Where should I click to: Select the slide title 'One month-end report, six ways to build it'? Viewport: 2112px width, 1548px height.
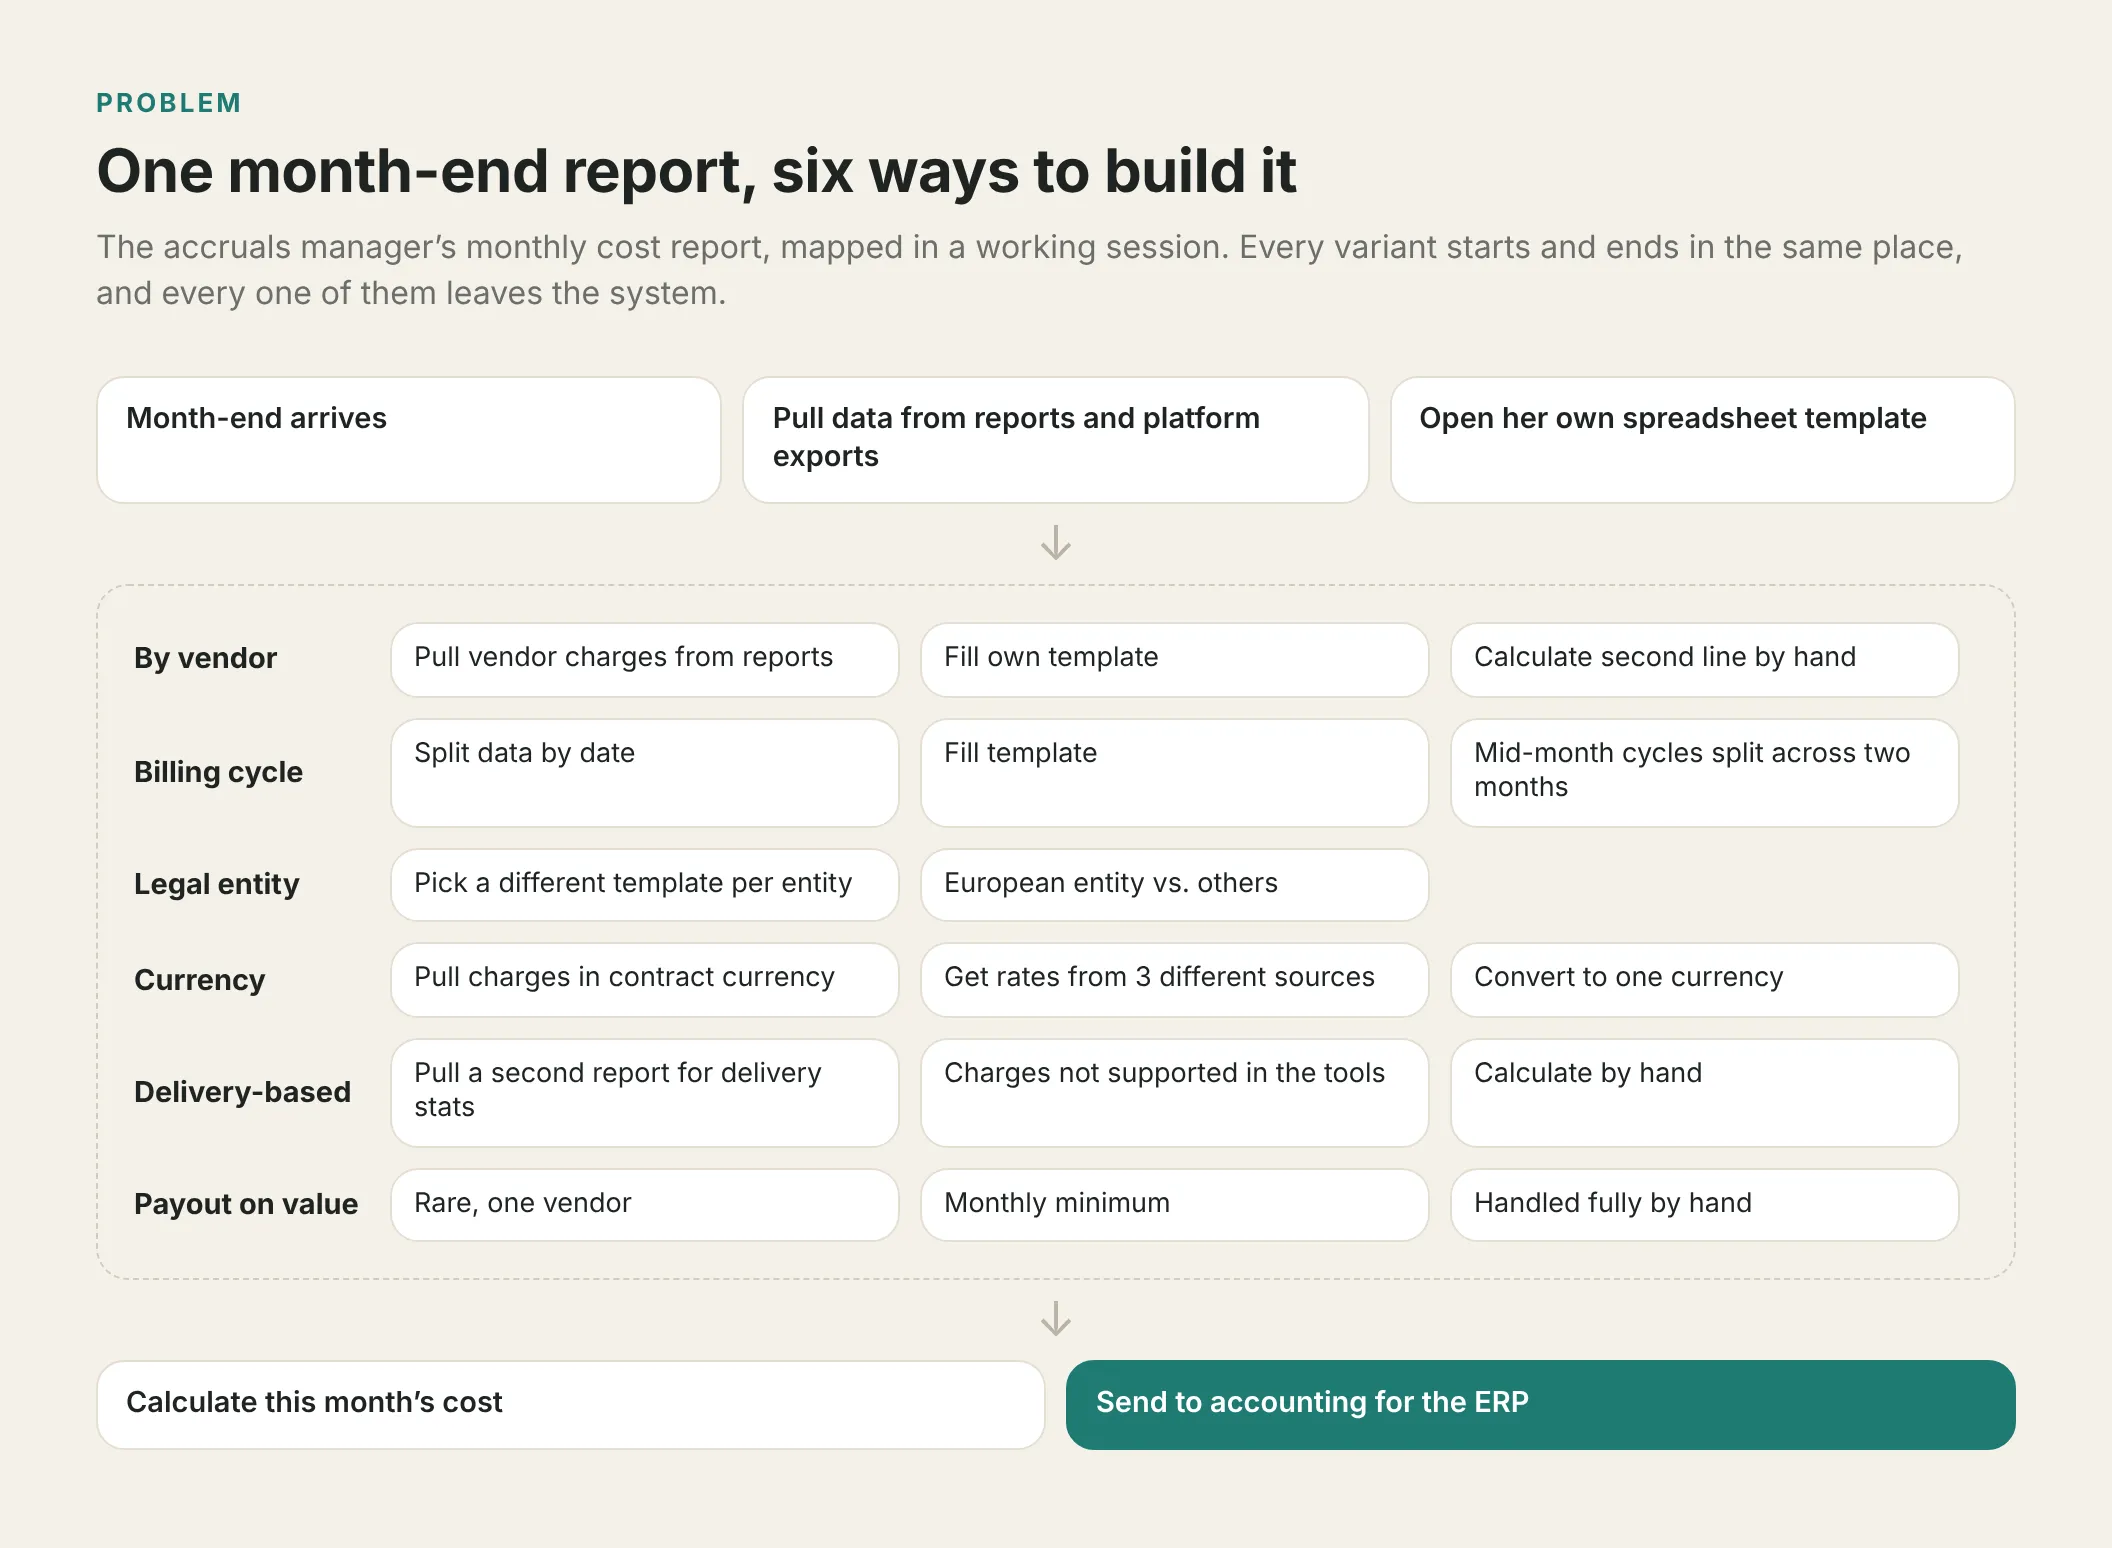696,171
